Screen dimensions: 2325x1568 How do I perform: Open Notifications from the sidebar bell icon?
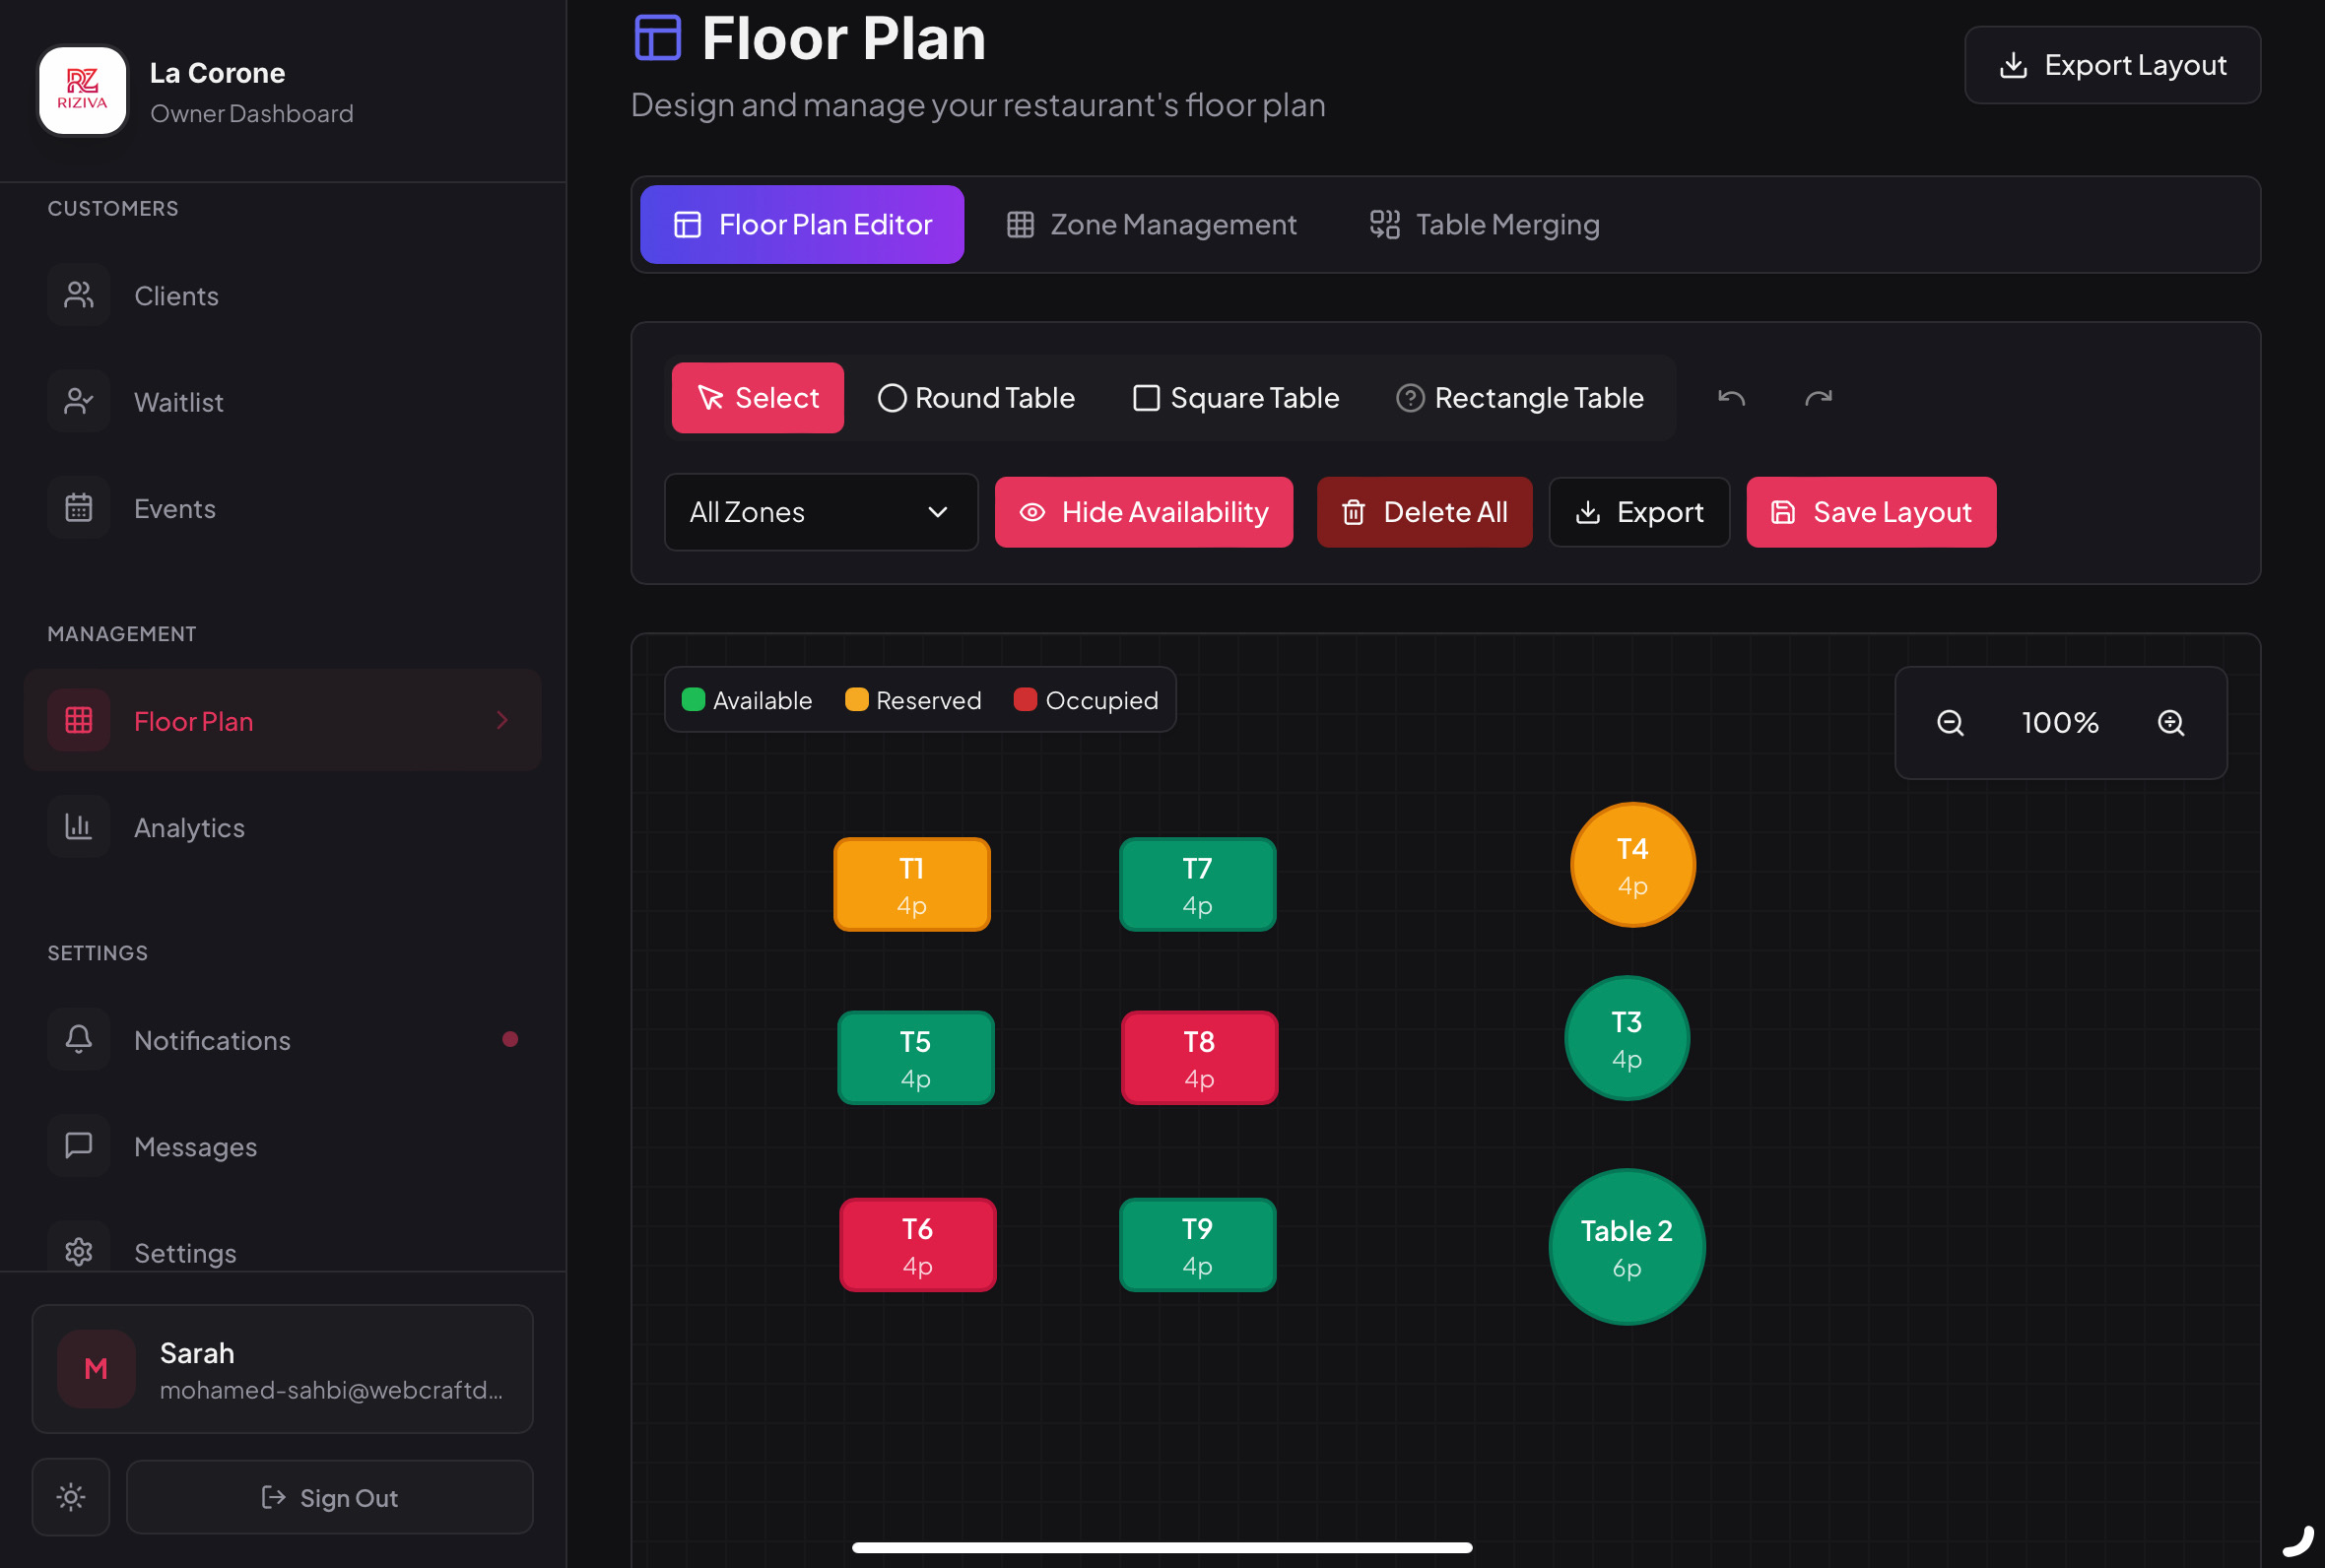pyautogui.click(x=78, y=1040)
